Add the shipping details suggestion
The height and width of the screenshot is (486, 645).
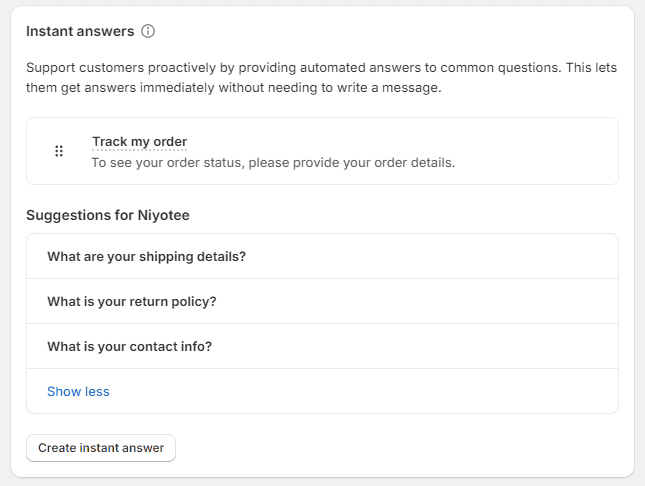(322, 256)
